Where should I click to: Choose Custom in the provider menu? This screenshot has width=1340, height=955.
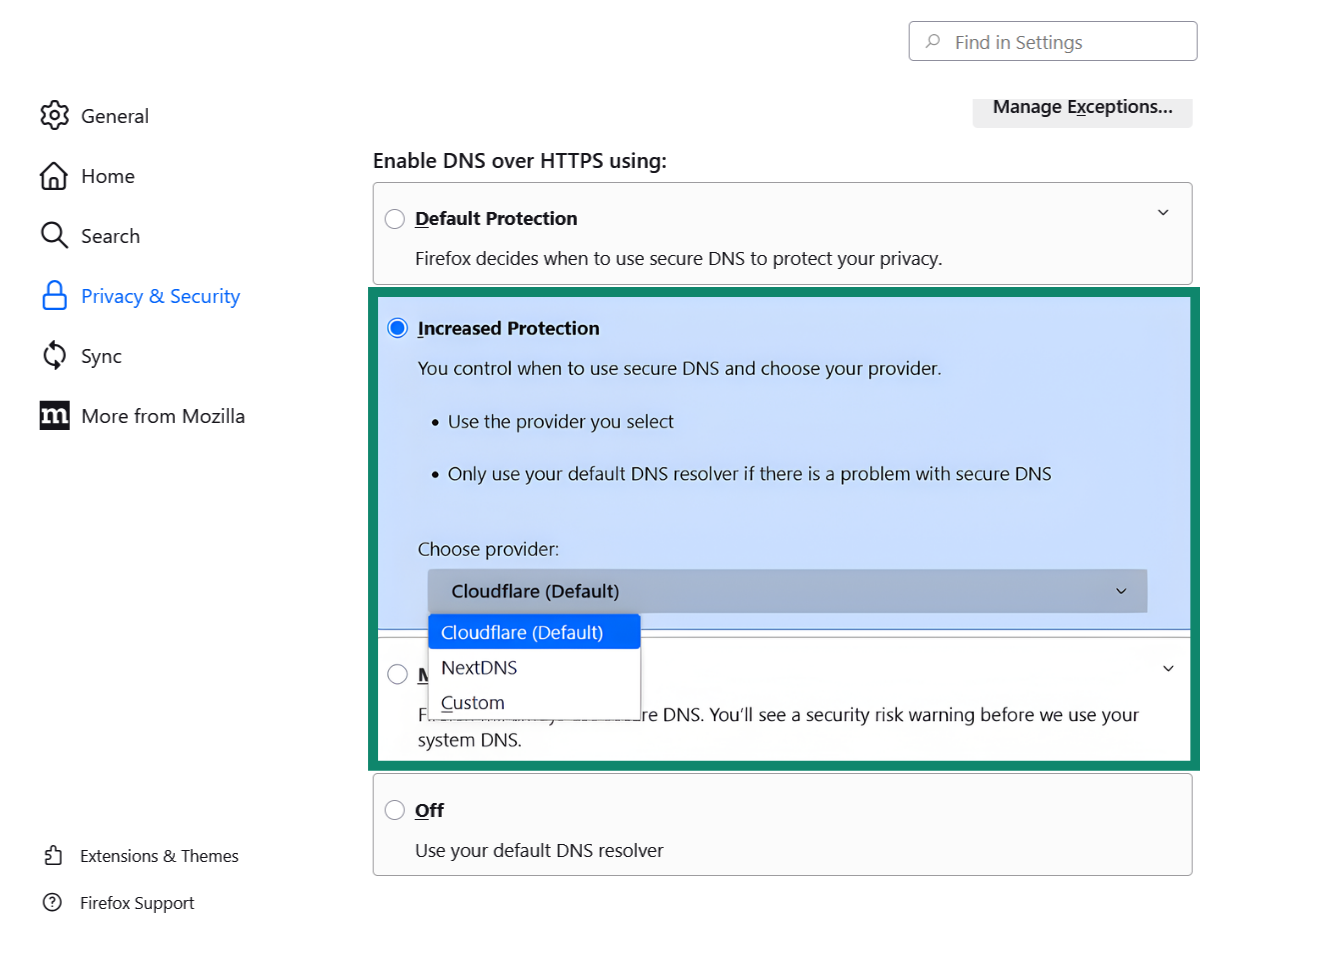click(x=472, y=702)
